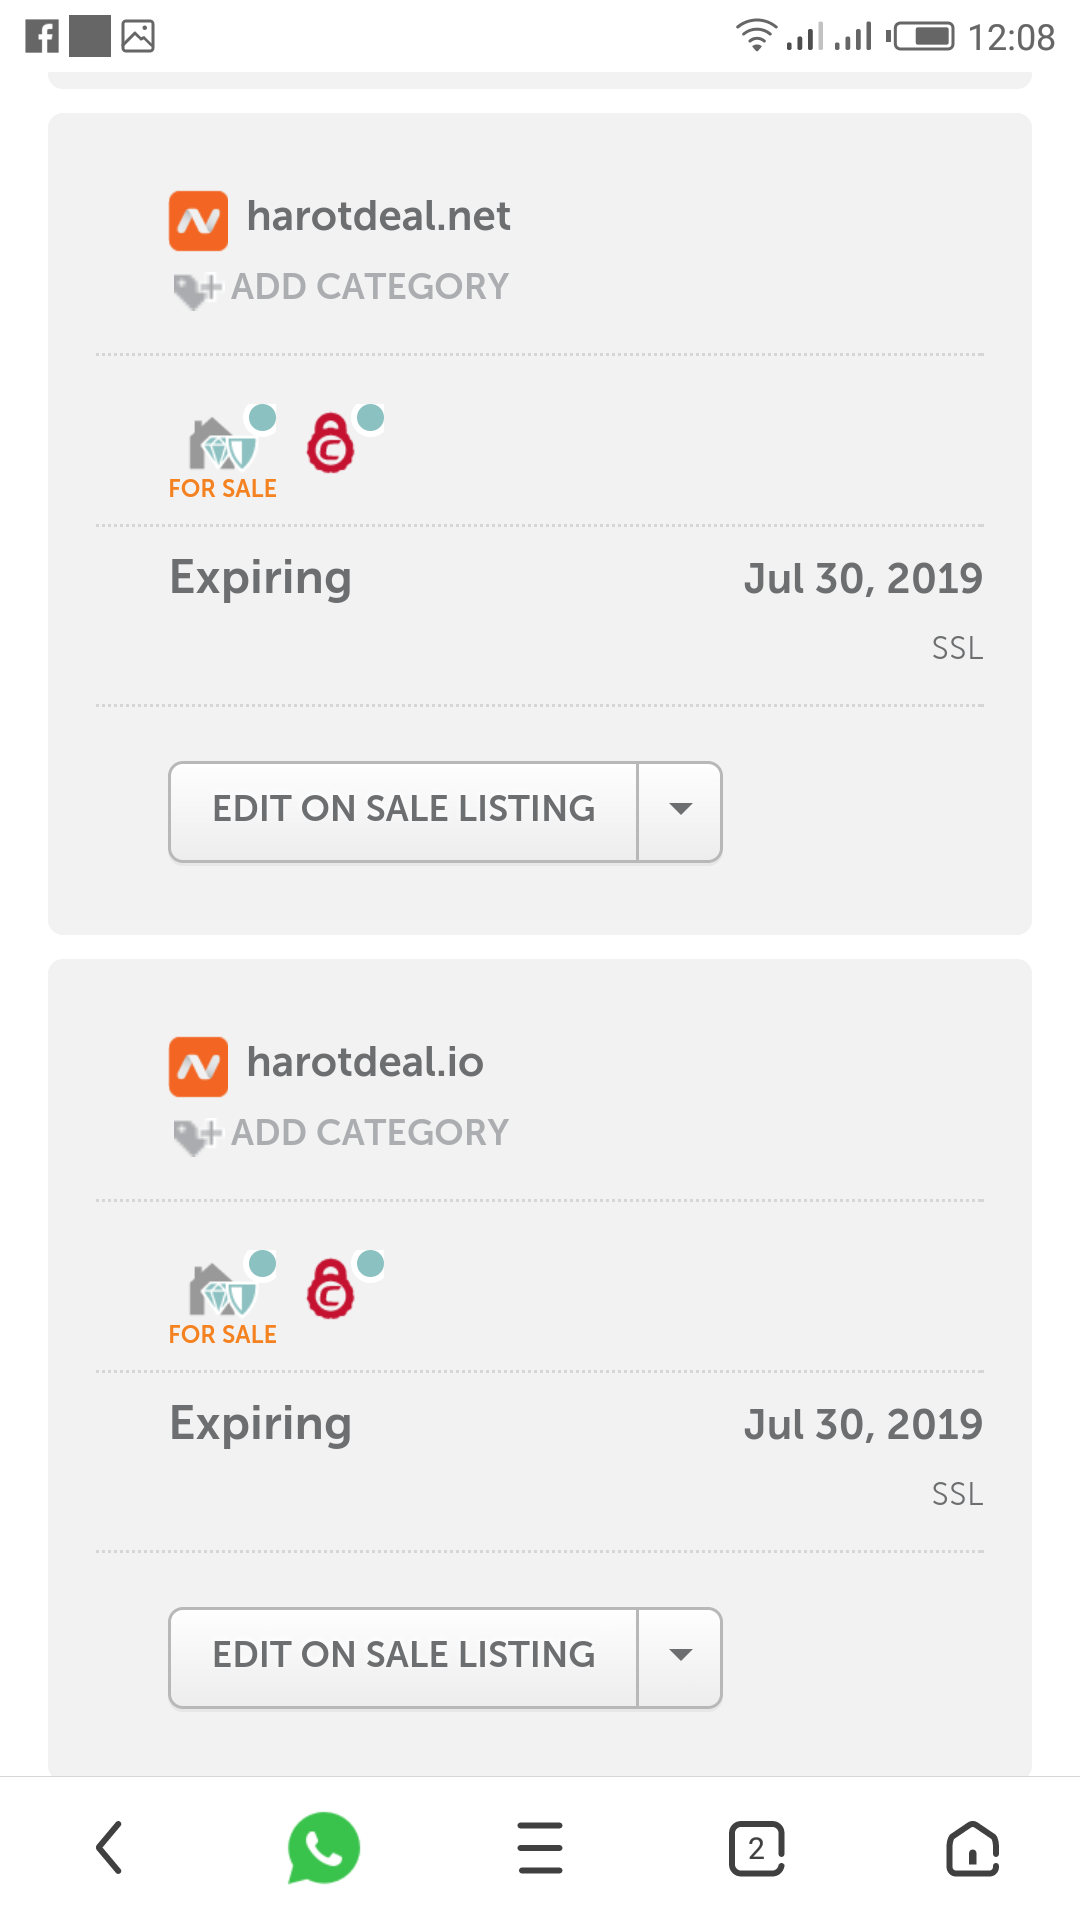Open WhatsApp from the bottom navigation bar
Image resolution: width=1080 pixels, height=1920 pixels.
[x=324, y=1848]
